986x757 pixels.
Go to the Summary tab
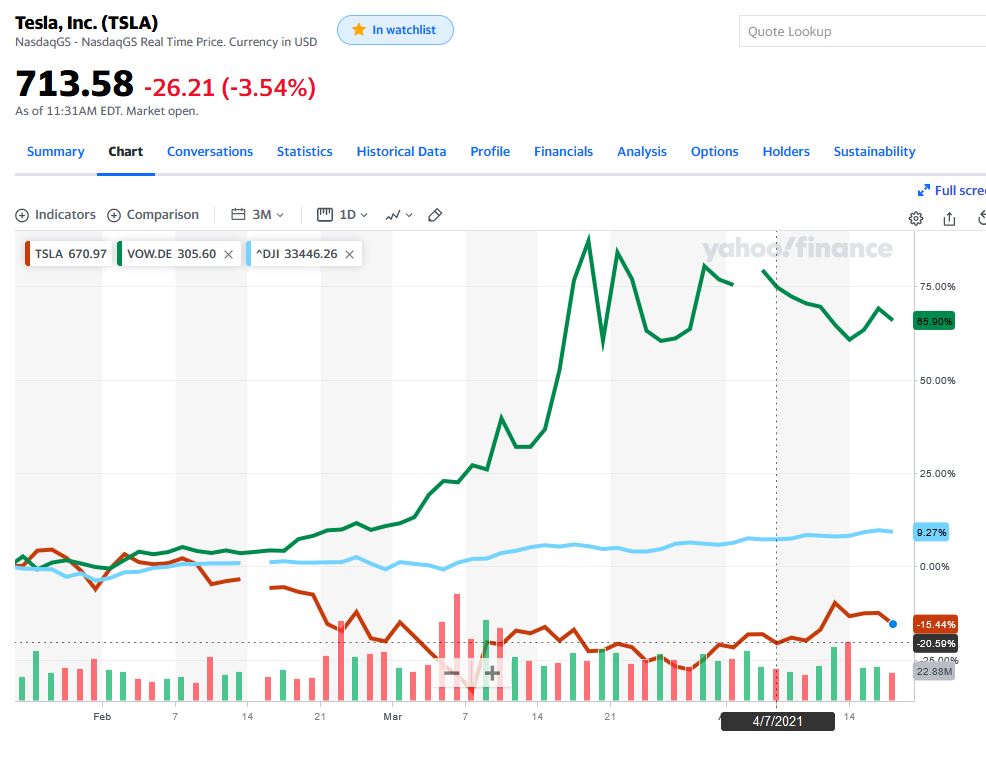pyautogui.click(x=55, y=152)
